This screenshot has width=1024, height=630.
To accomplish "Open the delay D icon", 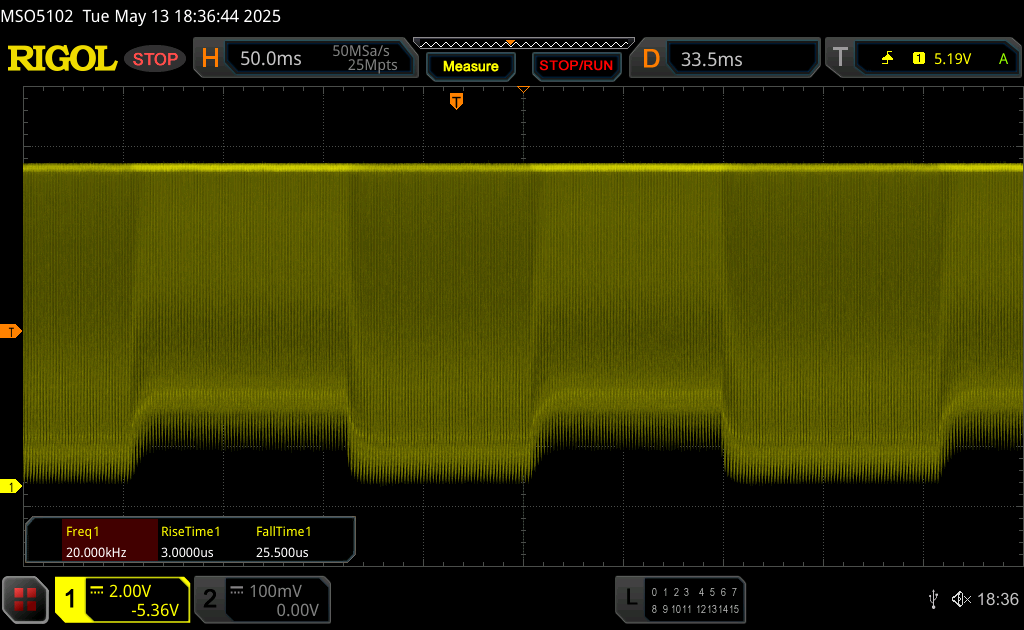I will tap(650, 59).
